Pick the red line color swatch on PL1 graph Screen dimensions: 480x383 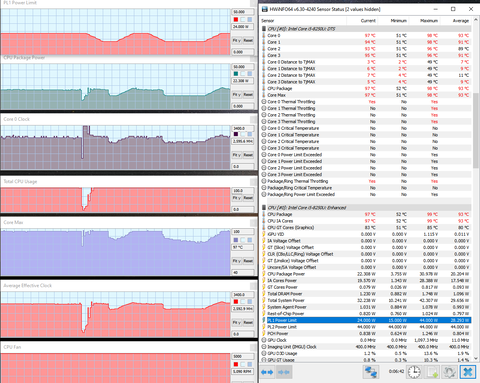236,19
